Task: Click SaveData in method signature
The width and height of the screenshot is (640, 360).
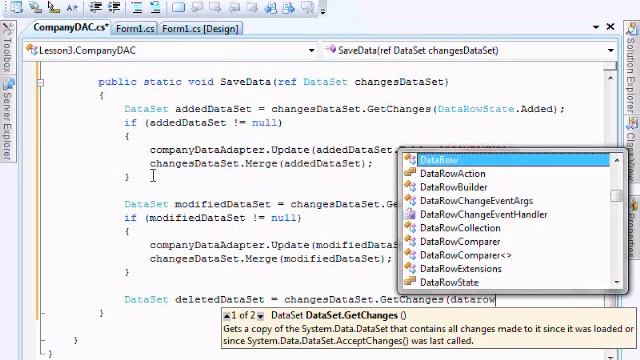Action: [x=245, y=82]
